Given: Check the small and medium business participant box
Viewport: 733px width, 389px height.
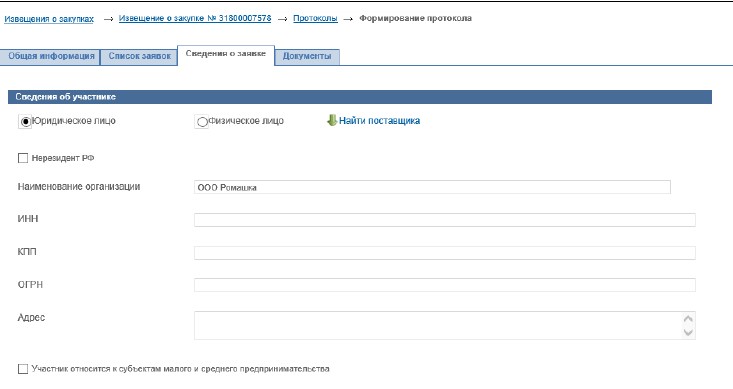Looking at the screenshot, I should 23,369.
